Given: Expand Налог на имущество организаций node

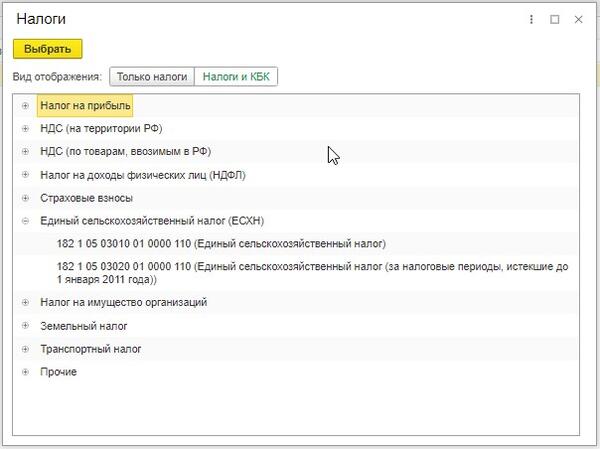Looking at the screenshot, I should coord(25,302).
